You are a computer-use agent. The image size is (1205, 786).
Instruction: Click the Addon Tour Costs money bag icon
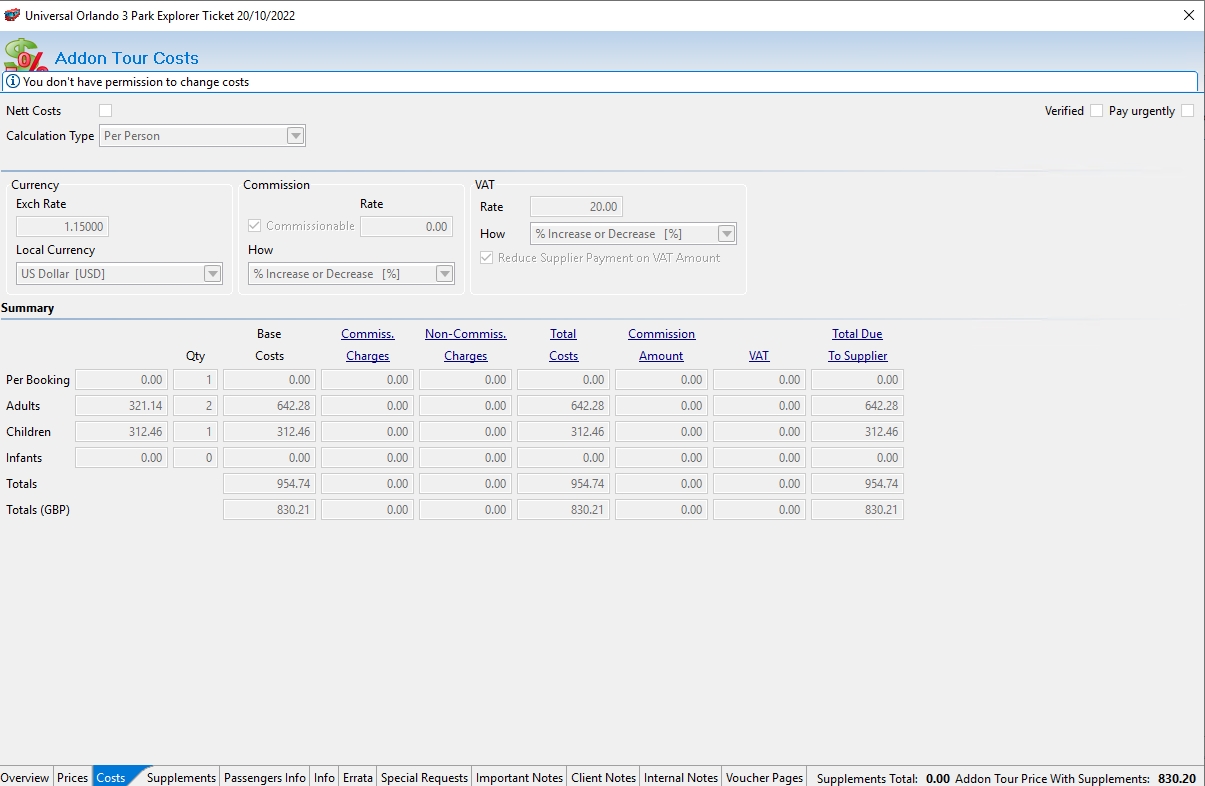[x=24, y=55]
